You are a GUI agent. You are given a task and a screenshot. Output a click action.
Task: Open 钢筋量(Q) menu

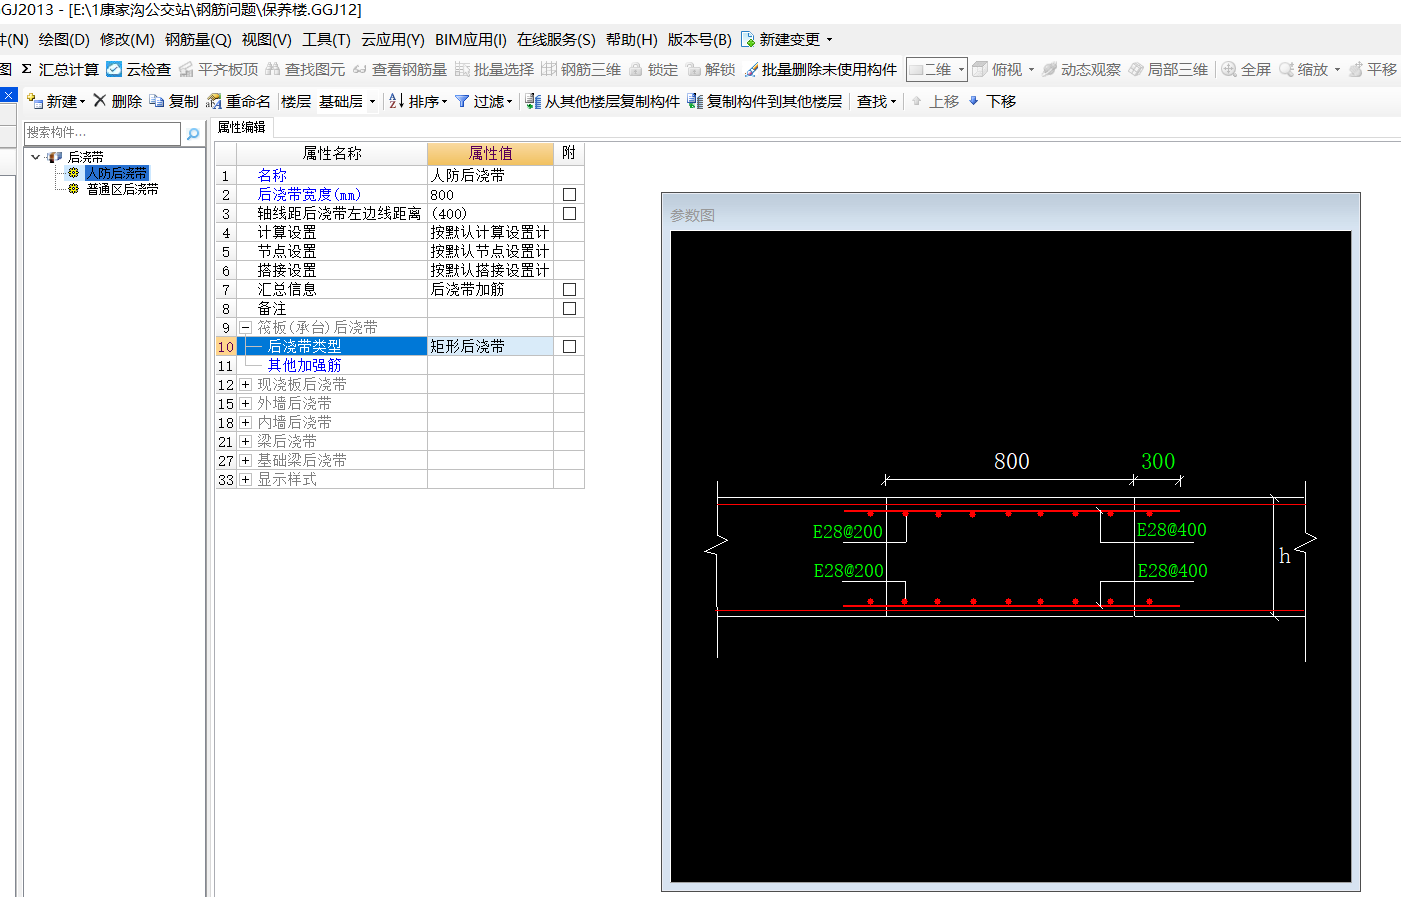[x=198, y=39]
